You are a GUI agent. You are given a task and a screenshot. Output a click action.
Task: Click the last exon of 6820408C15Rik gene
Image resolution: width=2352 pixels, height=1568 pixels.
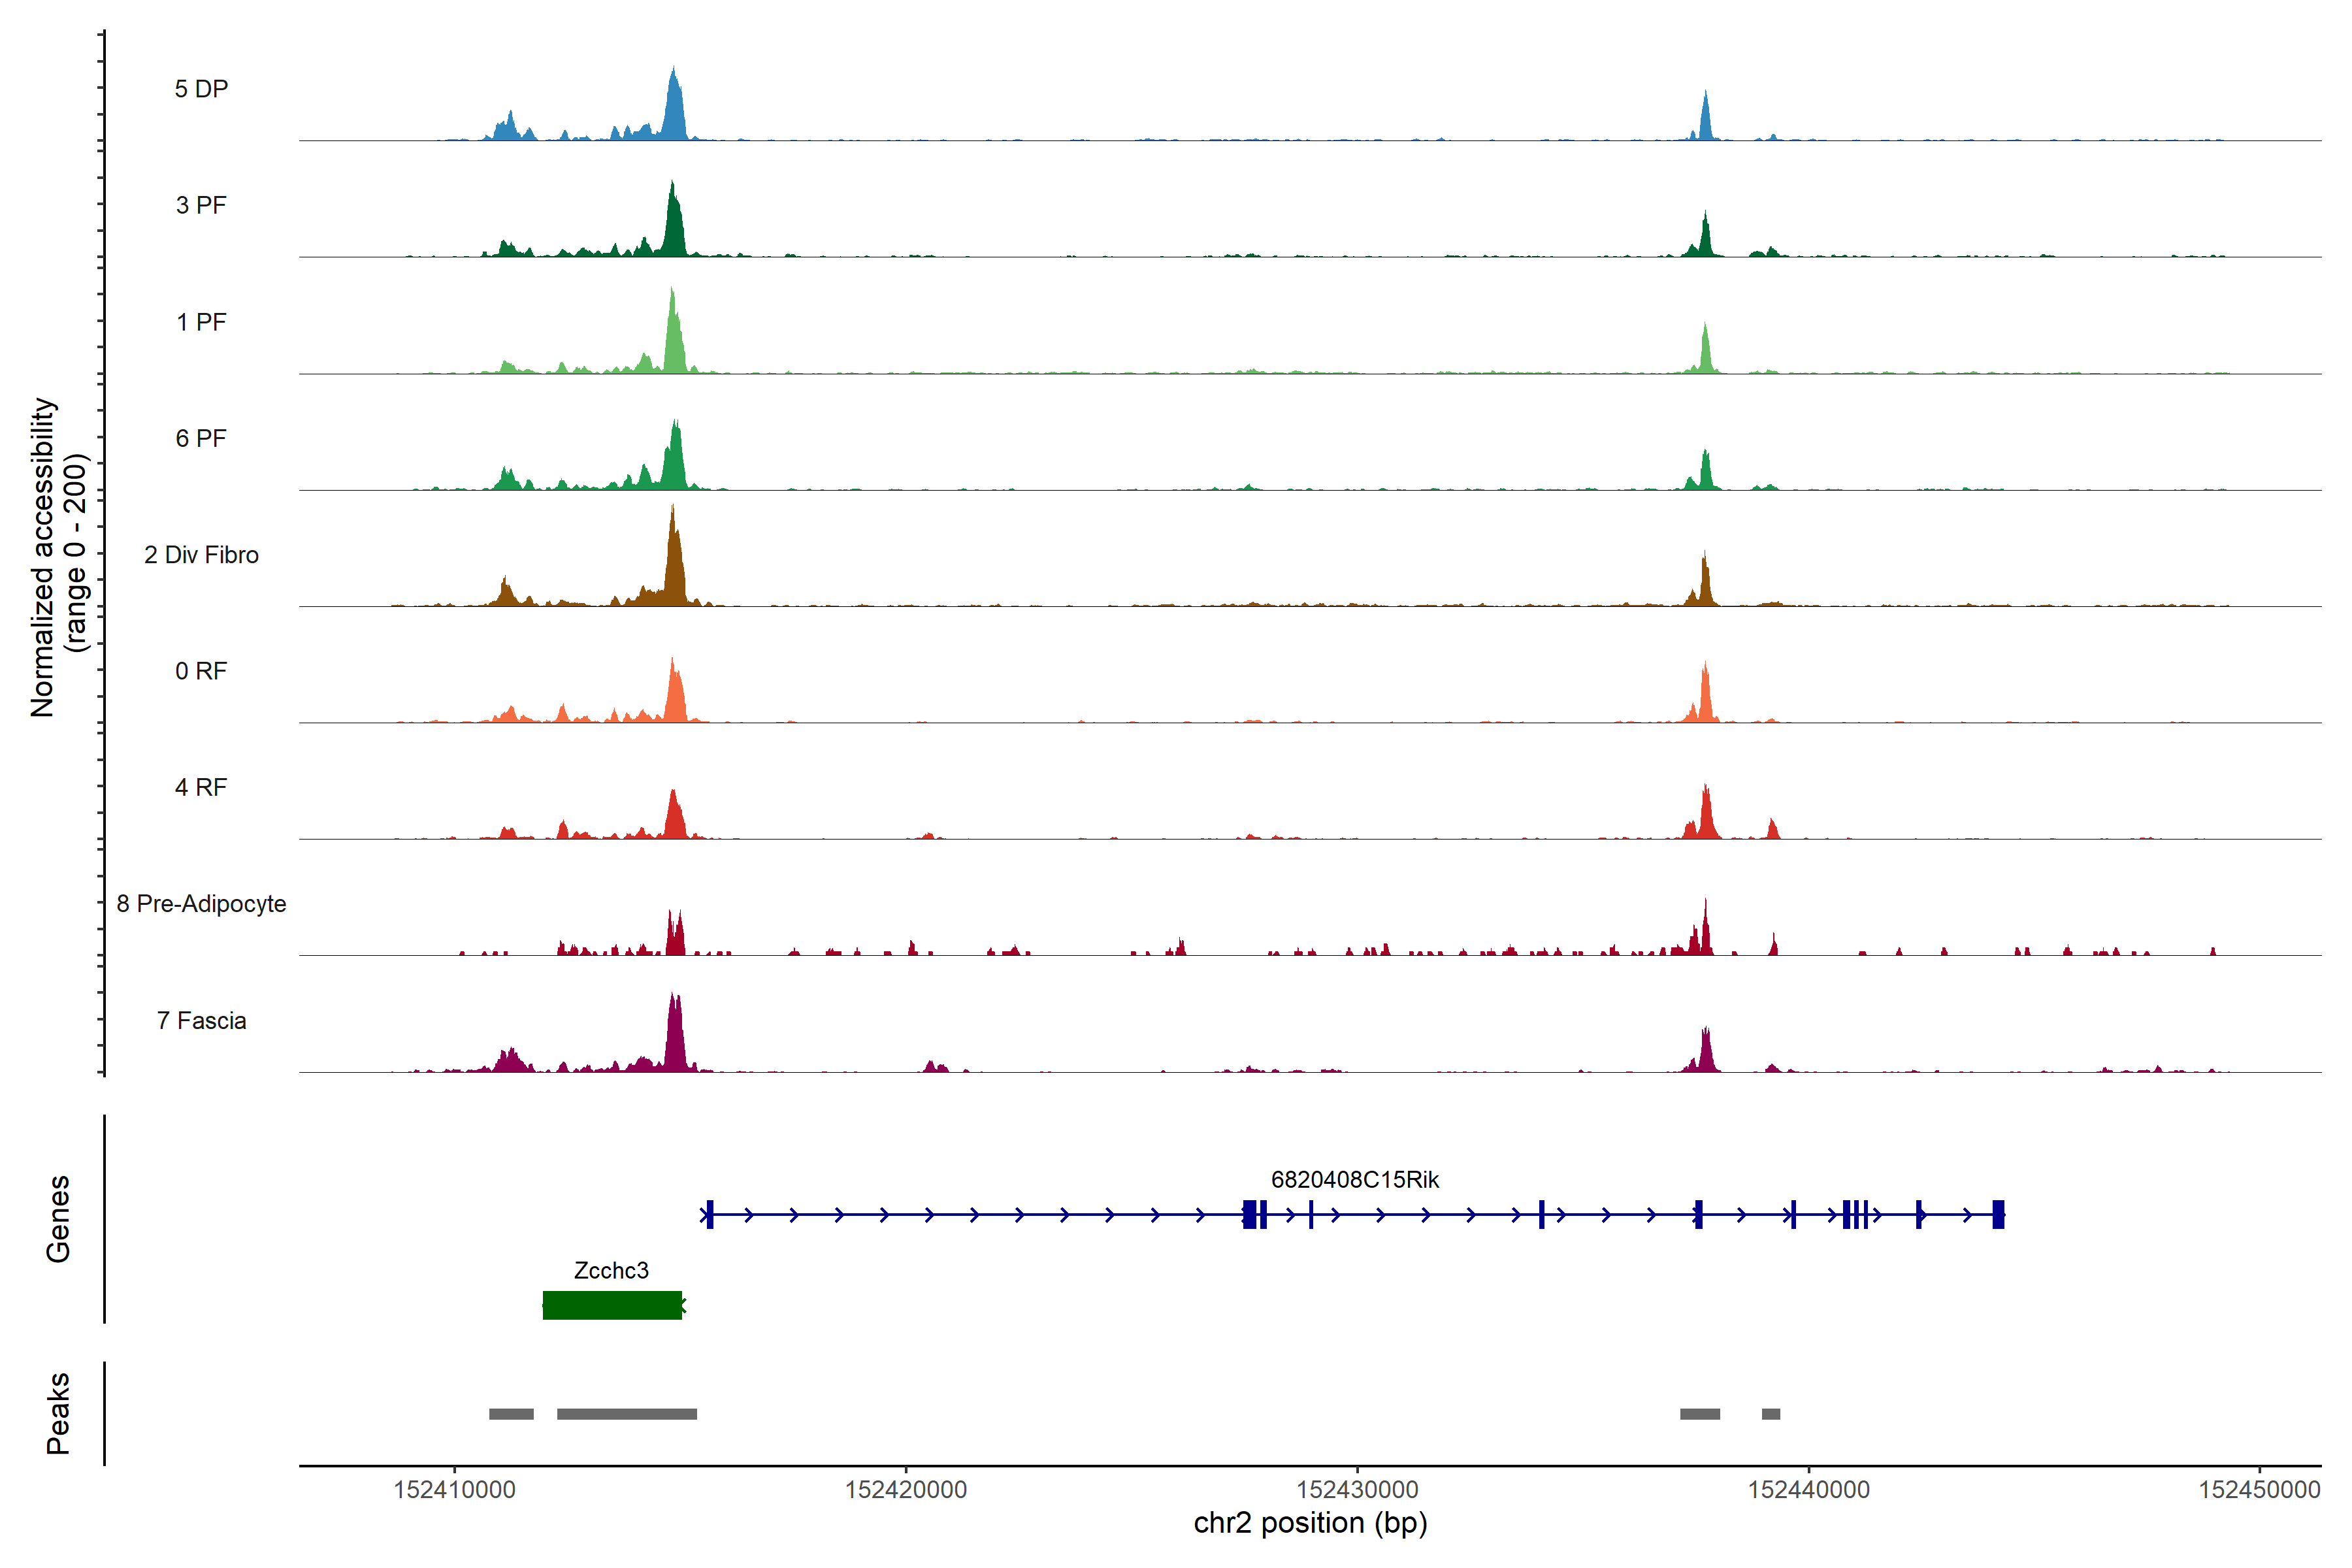pyautogui.click(x=1998, y=1214)
